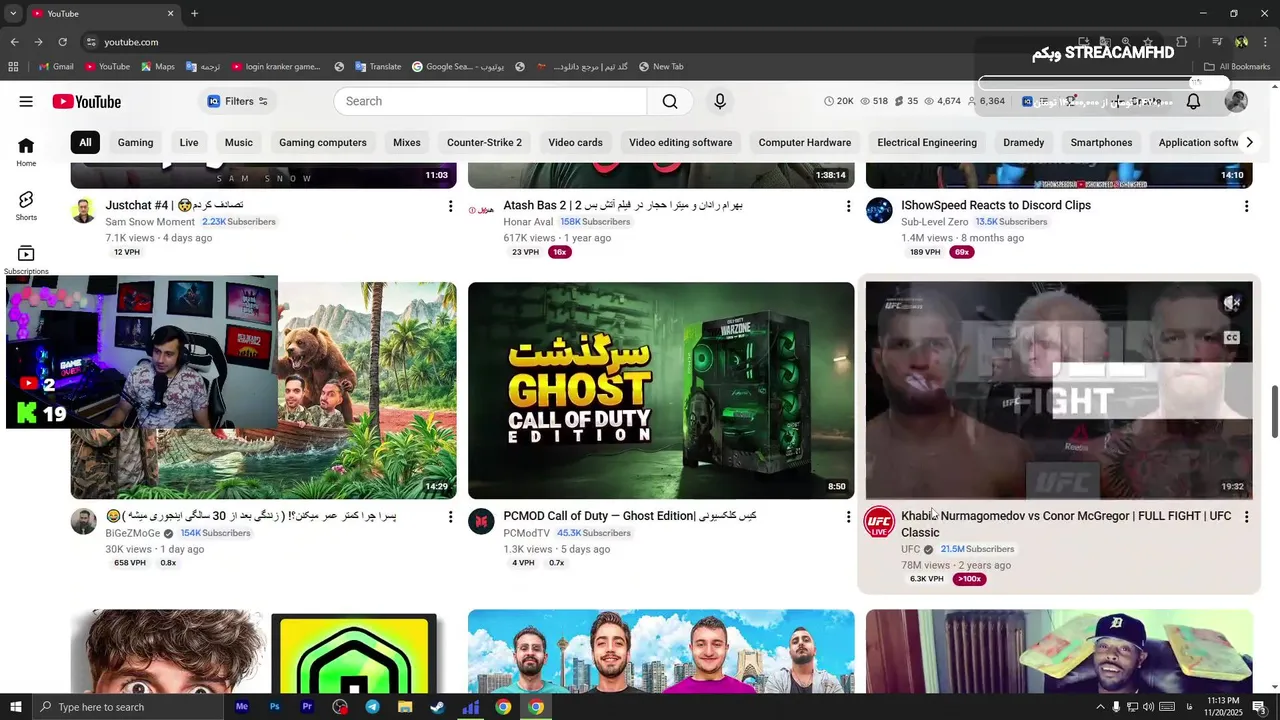The image size is (1280, 720).
Task: Open the Sub-Level Zero channel link
Action: 934,222
